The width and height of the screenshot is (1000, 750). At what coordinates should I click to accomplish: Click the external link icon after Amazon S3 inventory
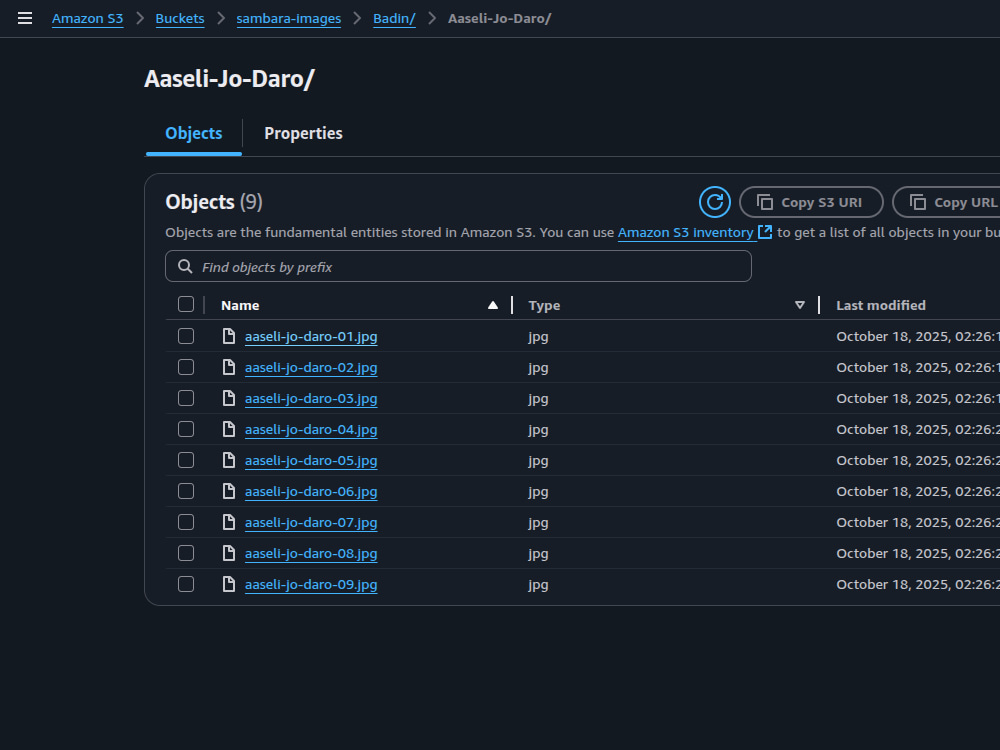point(765,232)
